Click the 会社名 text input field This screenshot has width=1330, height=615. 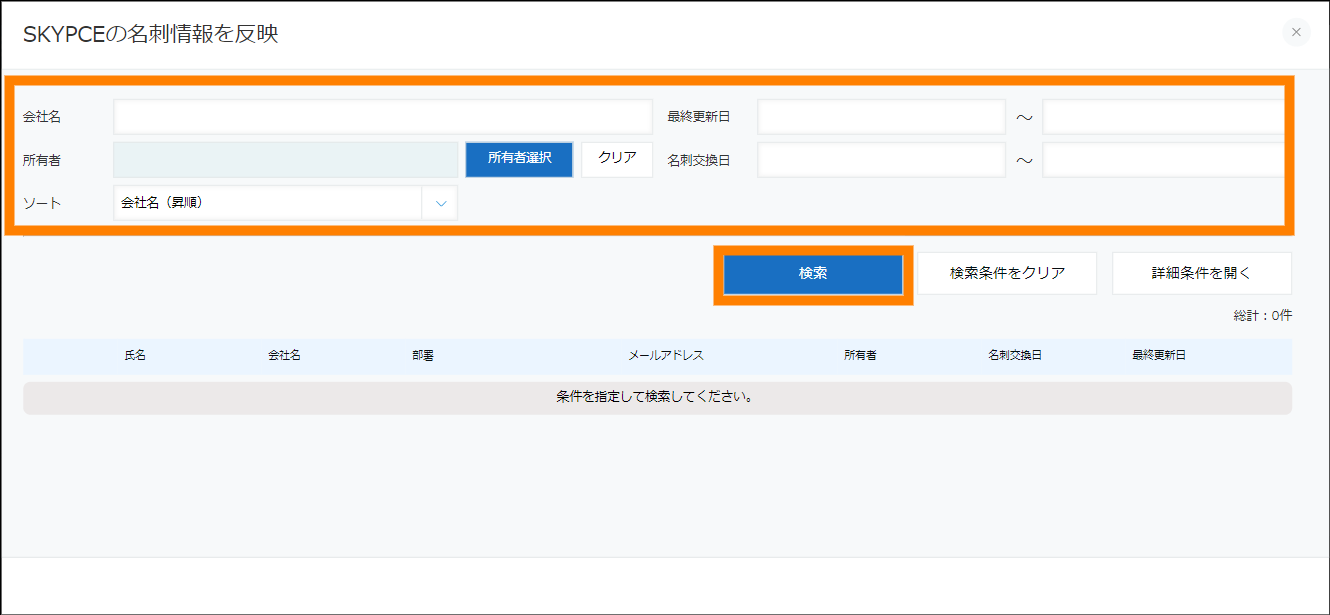click(382, 117)
